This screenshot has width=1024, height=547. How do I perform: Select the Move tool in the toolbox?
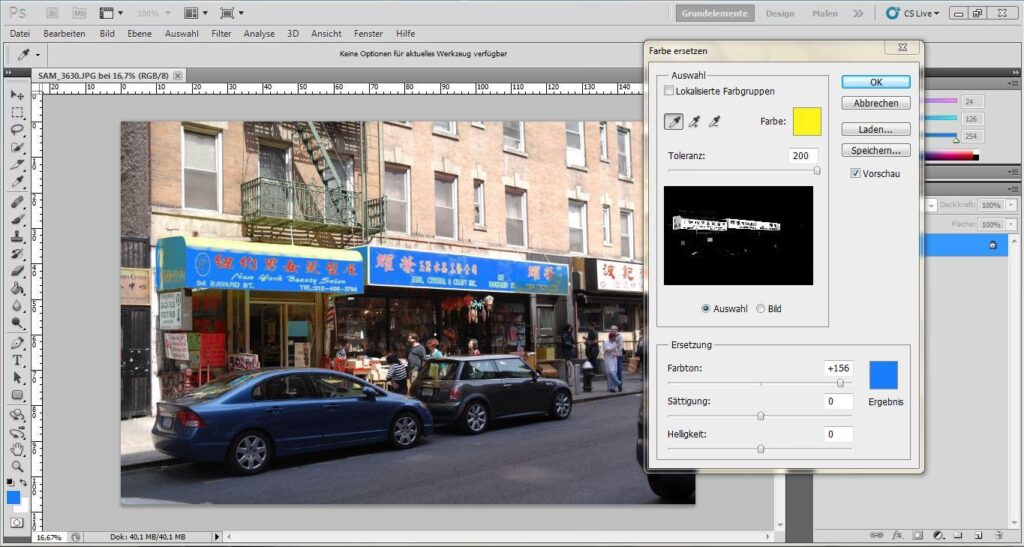tap(17, 94)
